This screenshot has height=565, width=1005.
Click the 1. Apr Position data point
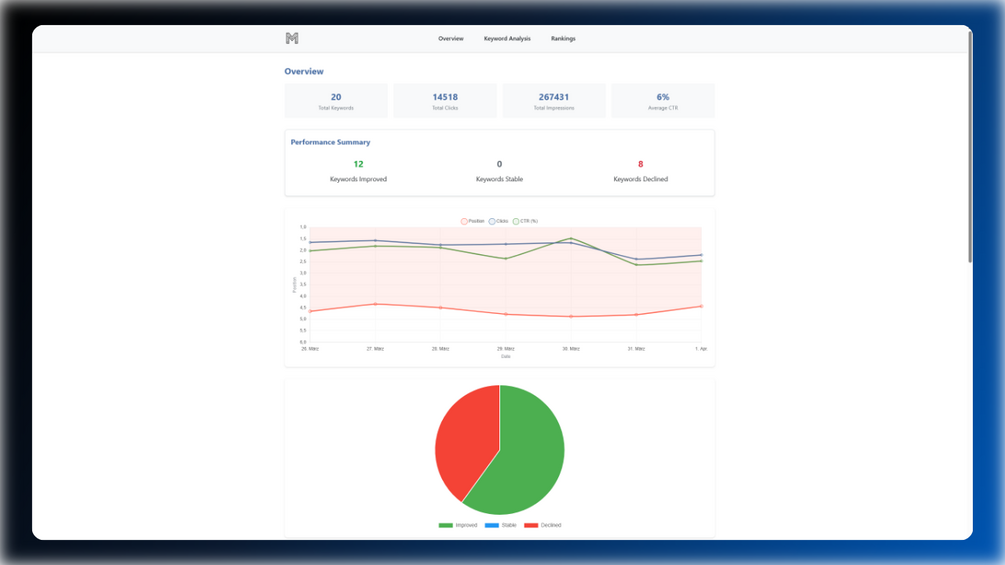(x=701, y=306)
